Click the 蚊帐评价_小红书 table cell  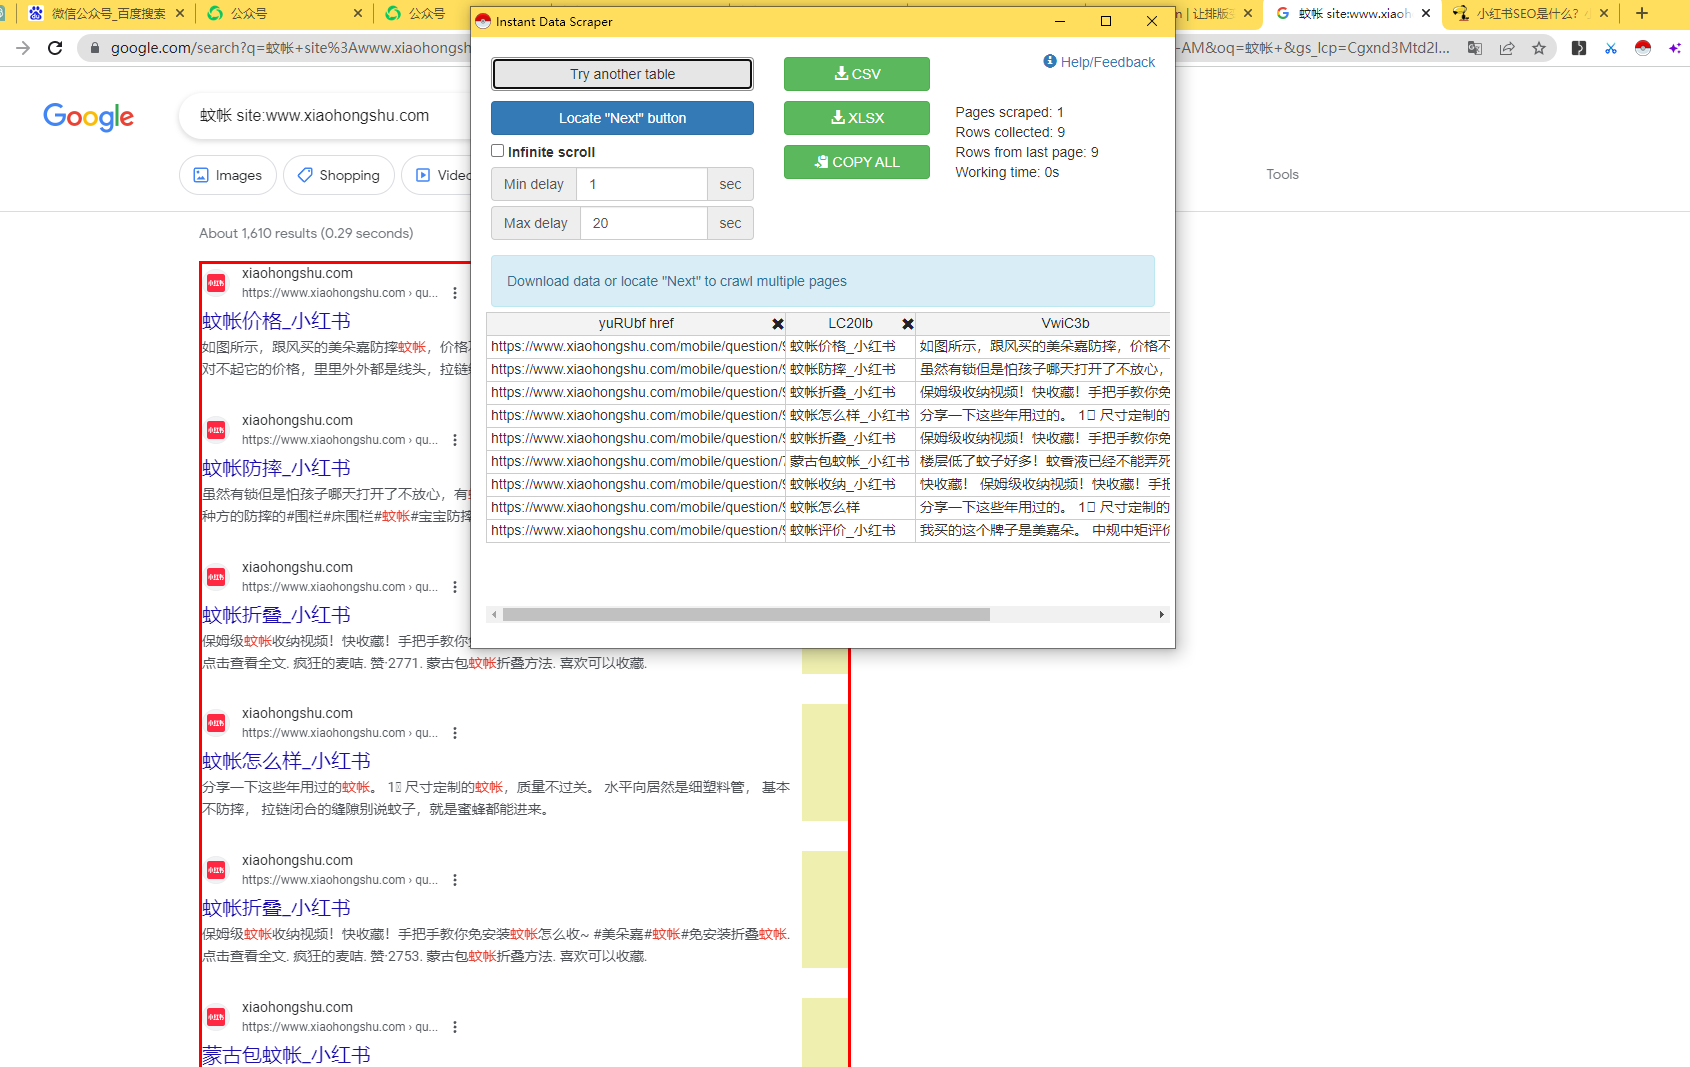(x=850, y=531)
